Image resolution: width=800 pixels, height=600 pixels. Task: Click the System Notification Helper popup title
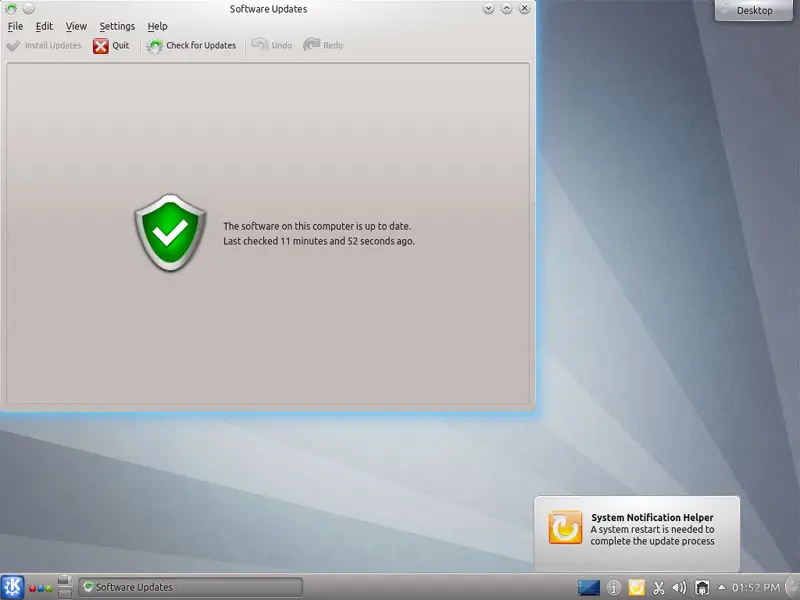[x=652, y=517]
